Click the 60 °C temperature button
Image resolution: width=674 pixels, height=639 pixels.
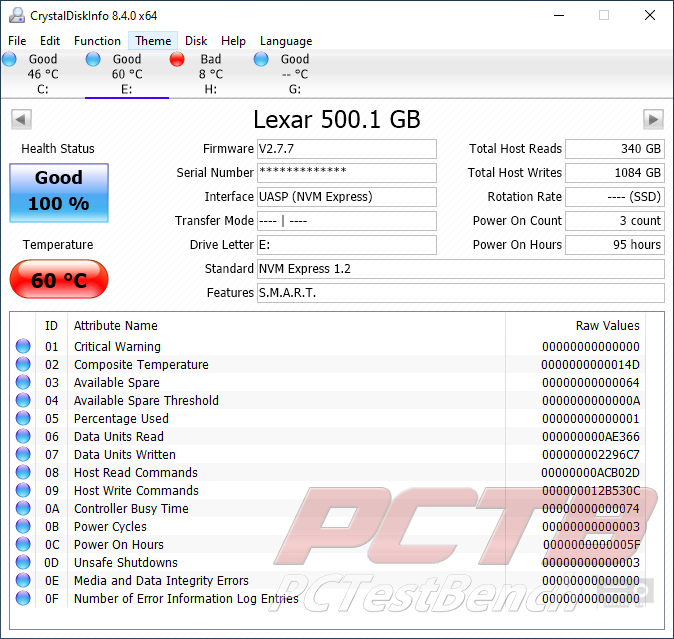(59, 279)
